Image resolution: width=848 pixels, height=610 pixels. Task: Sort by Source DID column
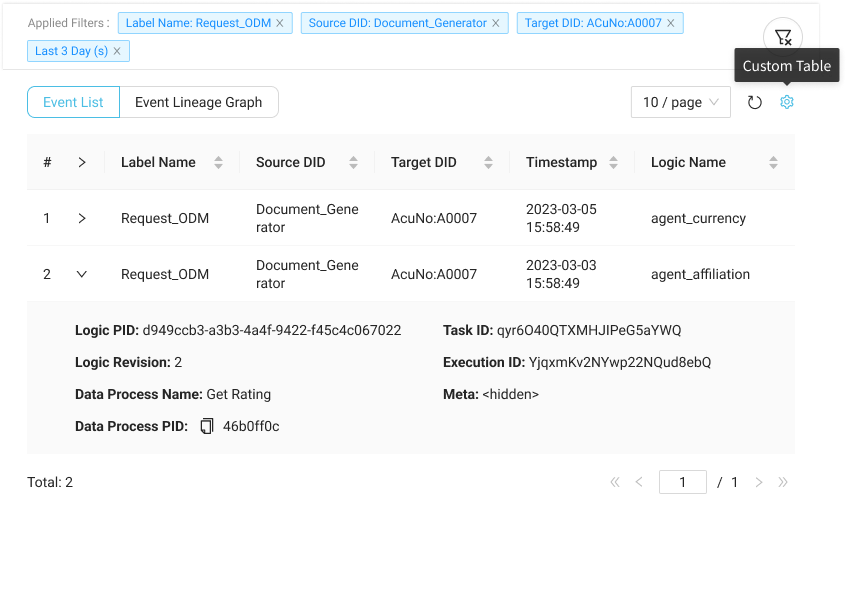(353, 162)
